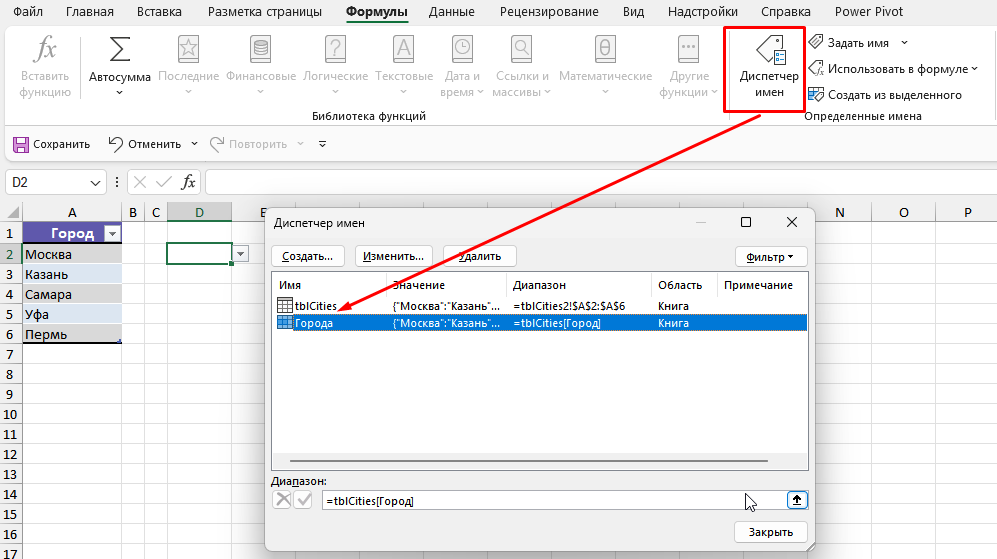This screenshot has height=559, width=997.
Task: Expand the Name Box dropdown arrow
Action: coord(96,182)
